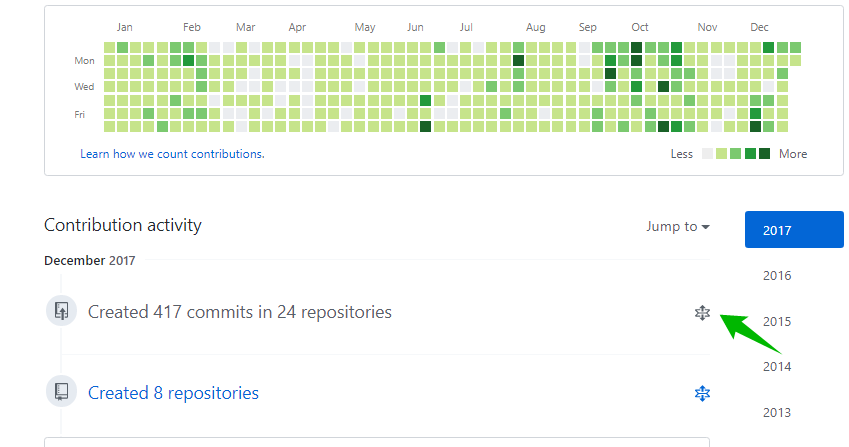This screenshot has width=849, height=447.
Task: Click the commits push icon in the timeline
Action: coord(61,311)
